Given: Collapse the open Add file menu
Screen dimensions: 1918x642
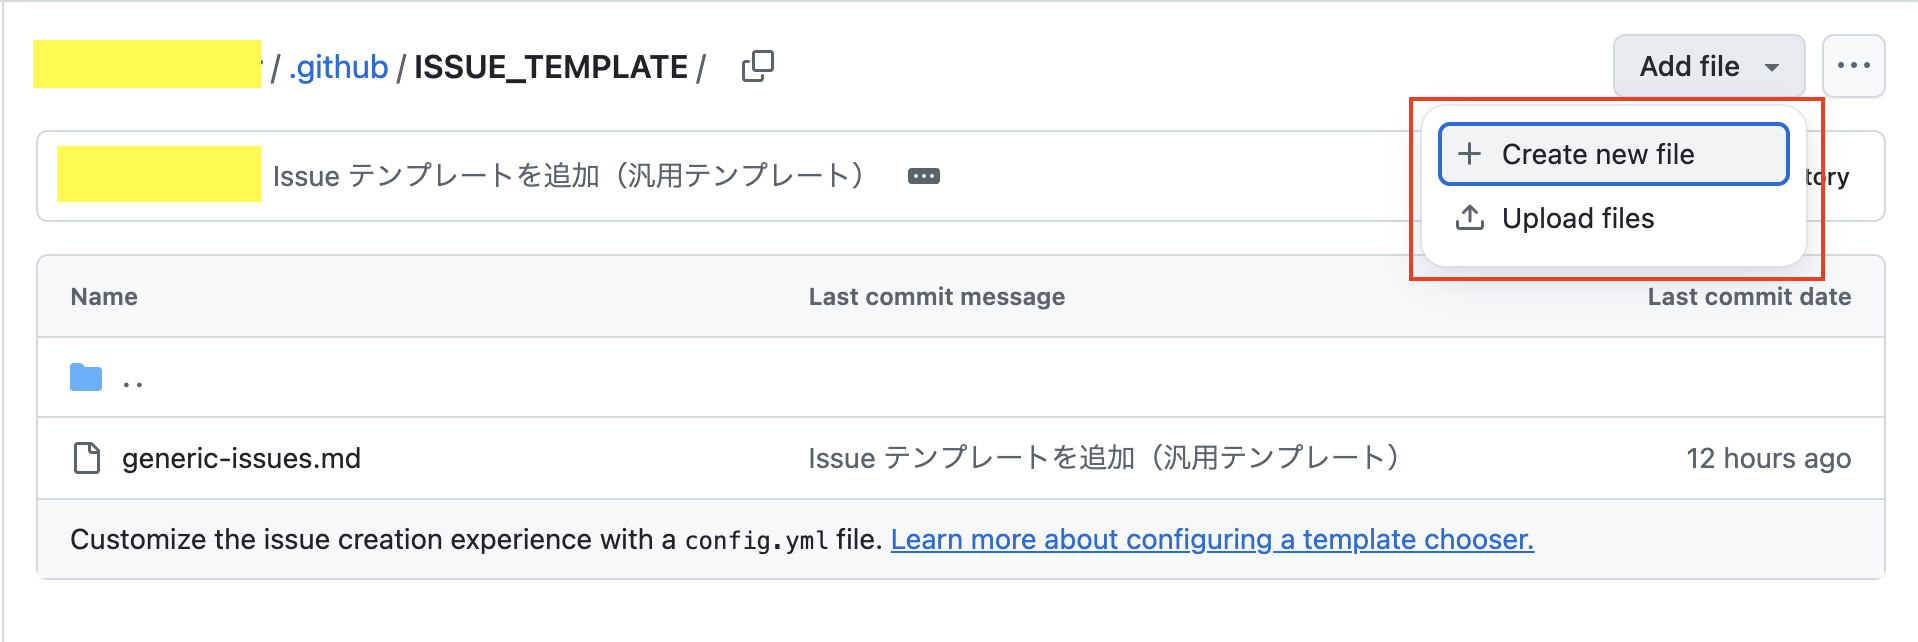Looking at the screenshot, I should (x=1708, y=65).
